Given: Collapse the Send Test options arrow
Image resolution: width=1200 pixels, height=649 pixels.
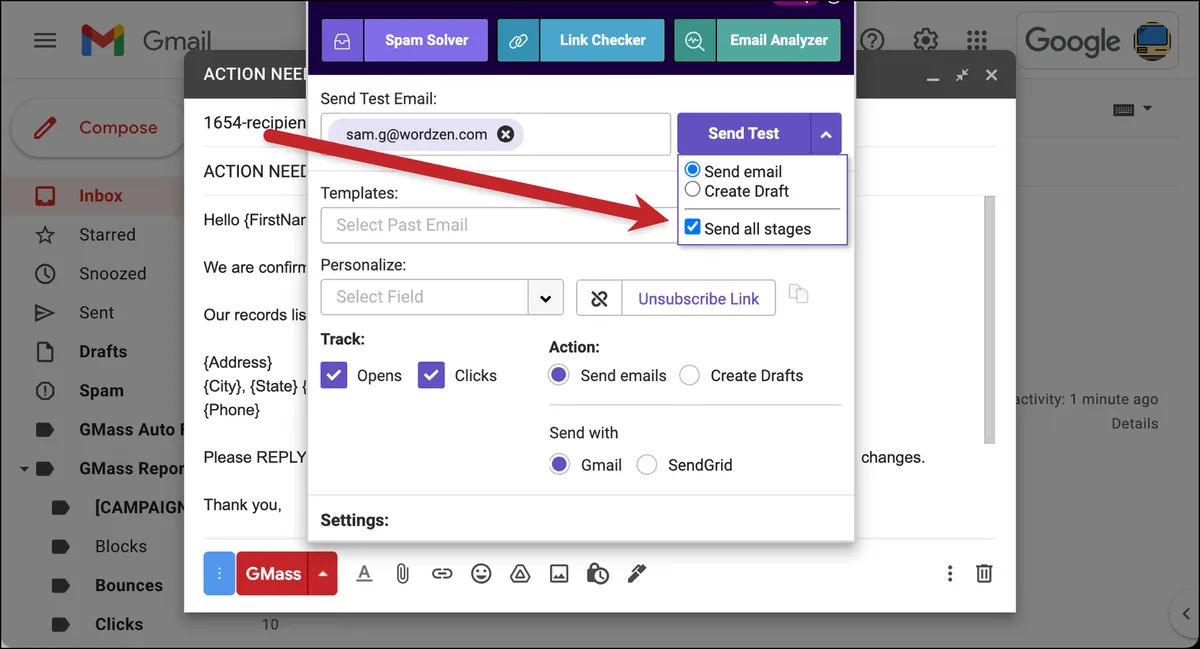Looking at the screenshot, I should pos(825,134).
